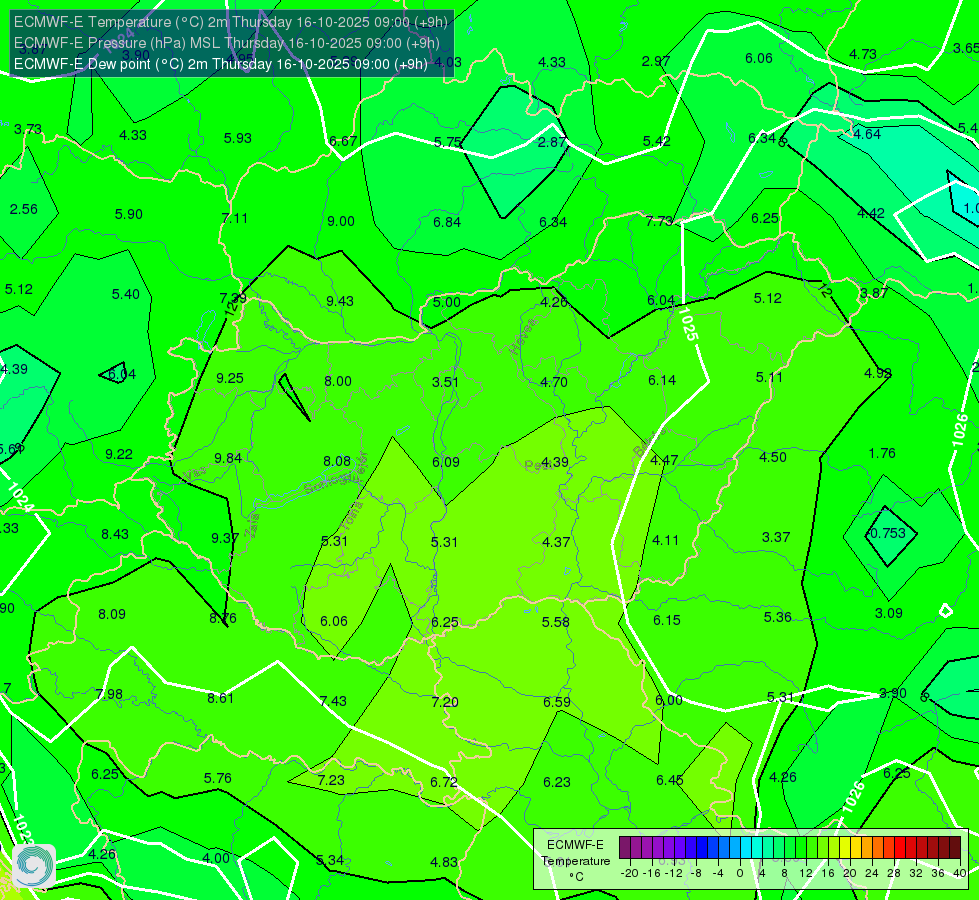This screenshot has width=979, height=900.
Task: Click the 6.45 dew point value
Action: tap(670, 780)
